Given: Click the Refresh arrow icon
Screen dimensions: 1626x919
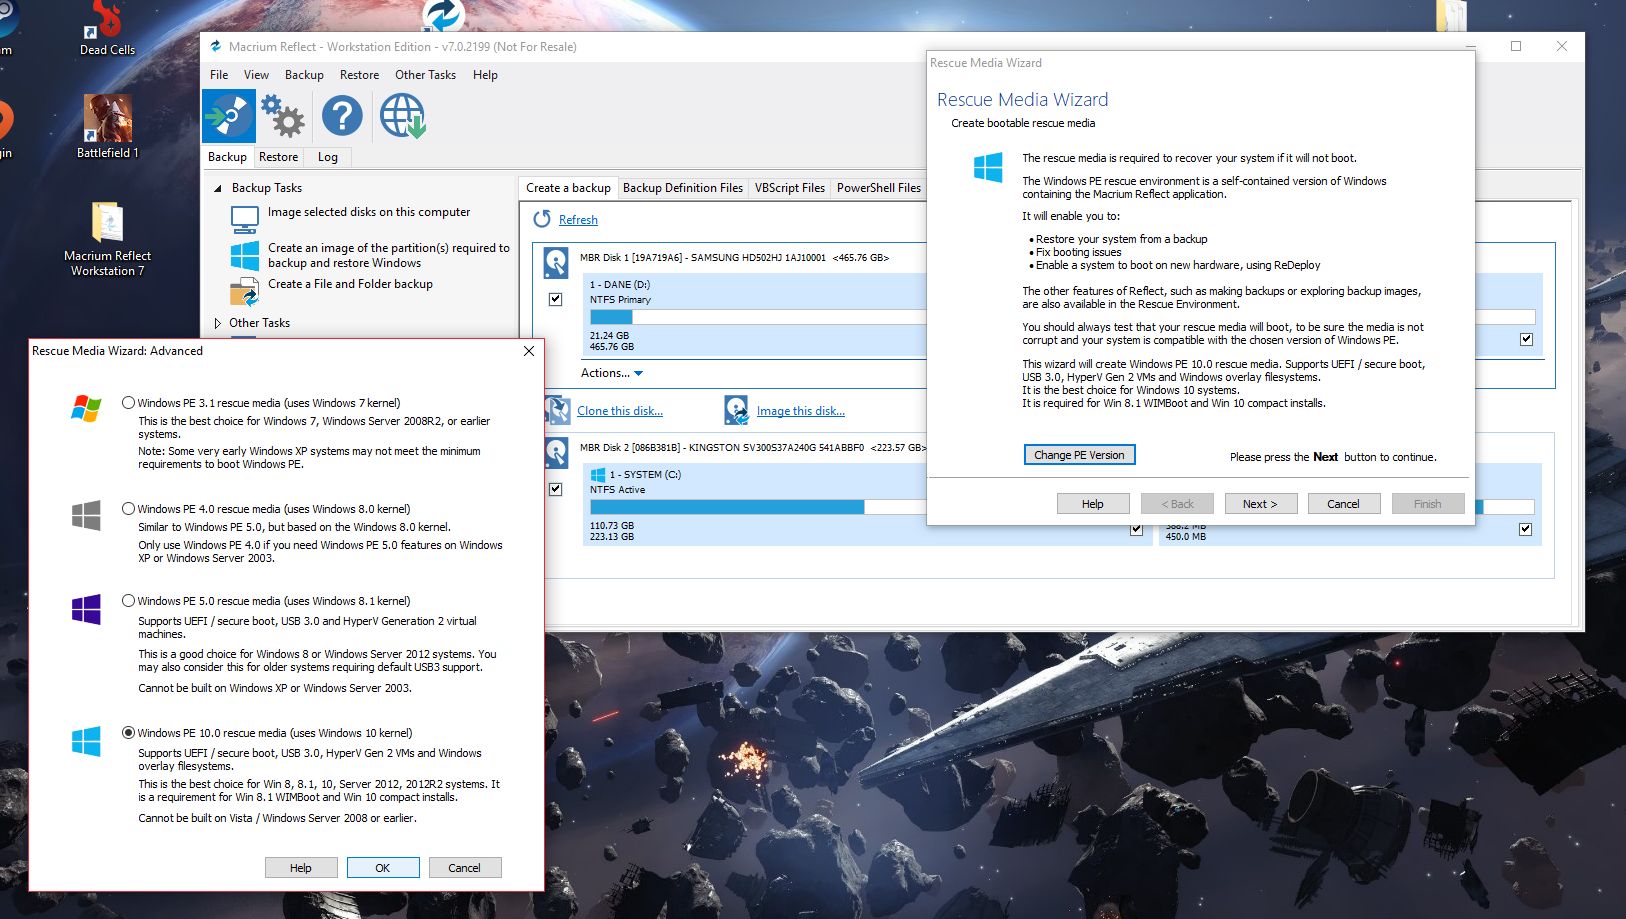Looking at the screenshot, I should tap(542, 219).
